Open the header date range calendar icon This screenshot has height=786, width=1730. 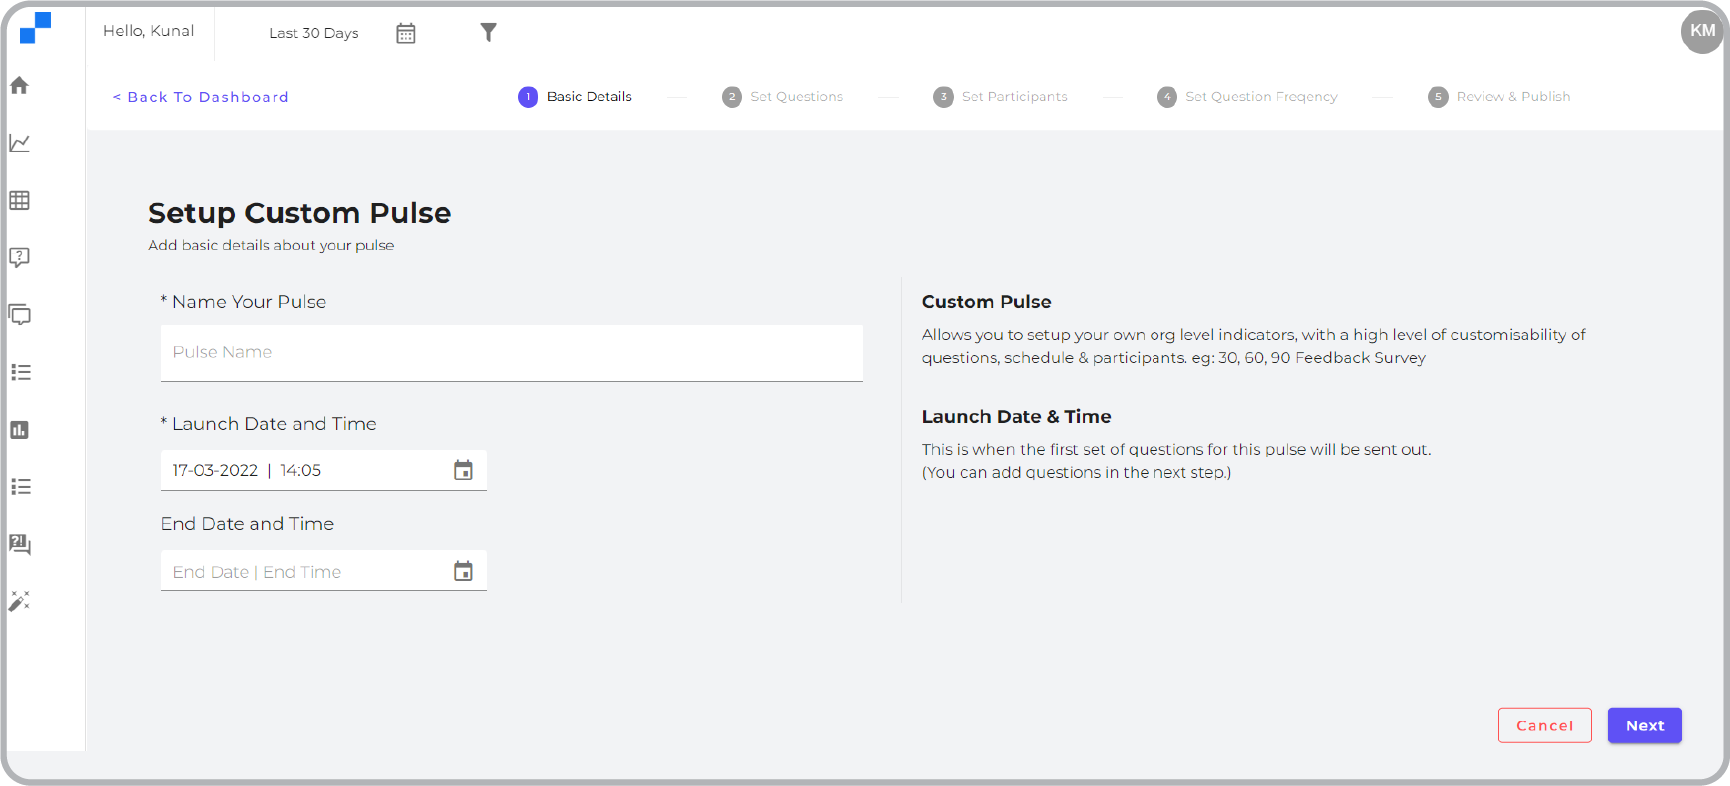[405, 34]
